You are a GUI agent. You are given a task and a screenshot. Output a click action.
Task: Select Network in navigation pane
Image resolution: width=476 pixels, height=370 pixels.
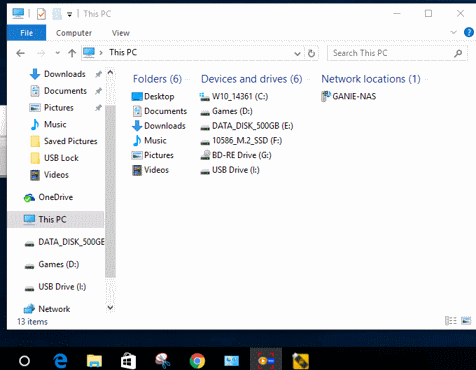47,309
